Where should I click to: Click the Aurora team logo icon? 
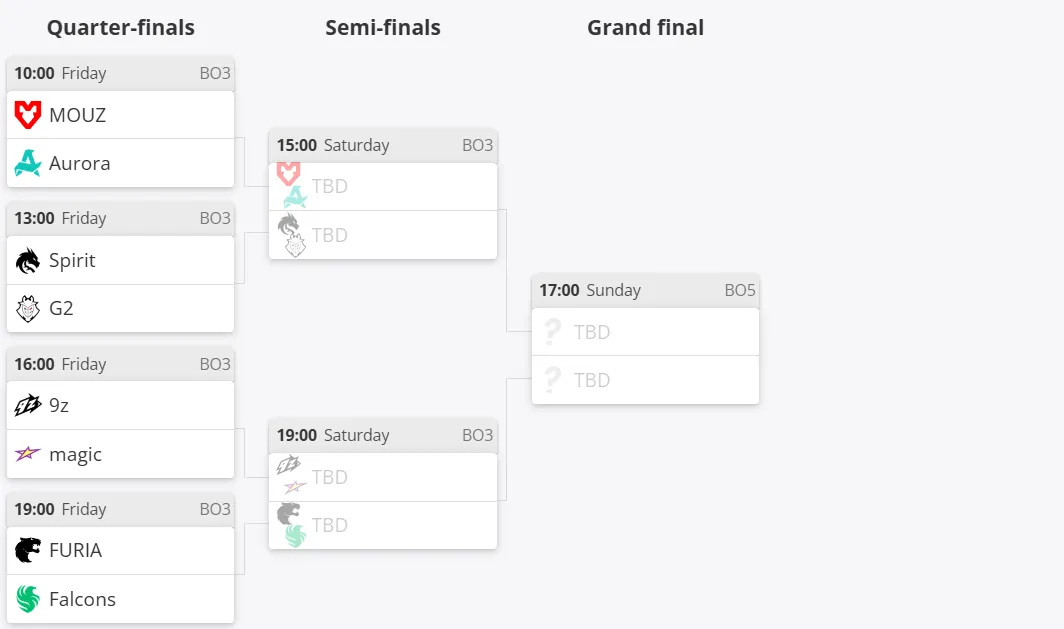pos(28,163)
